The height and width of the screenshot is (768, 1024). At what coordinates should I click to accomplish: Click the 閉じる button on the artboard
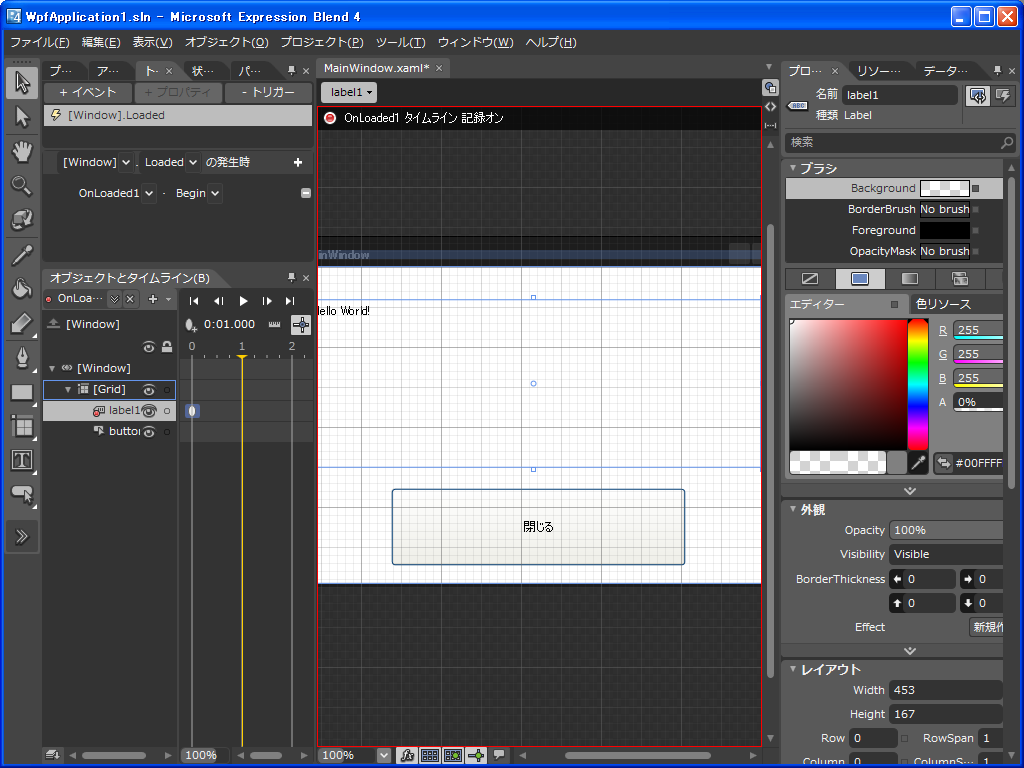(538, 526)
